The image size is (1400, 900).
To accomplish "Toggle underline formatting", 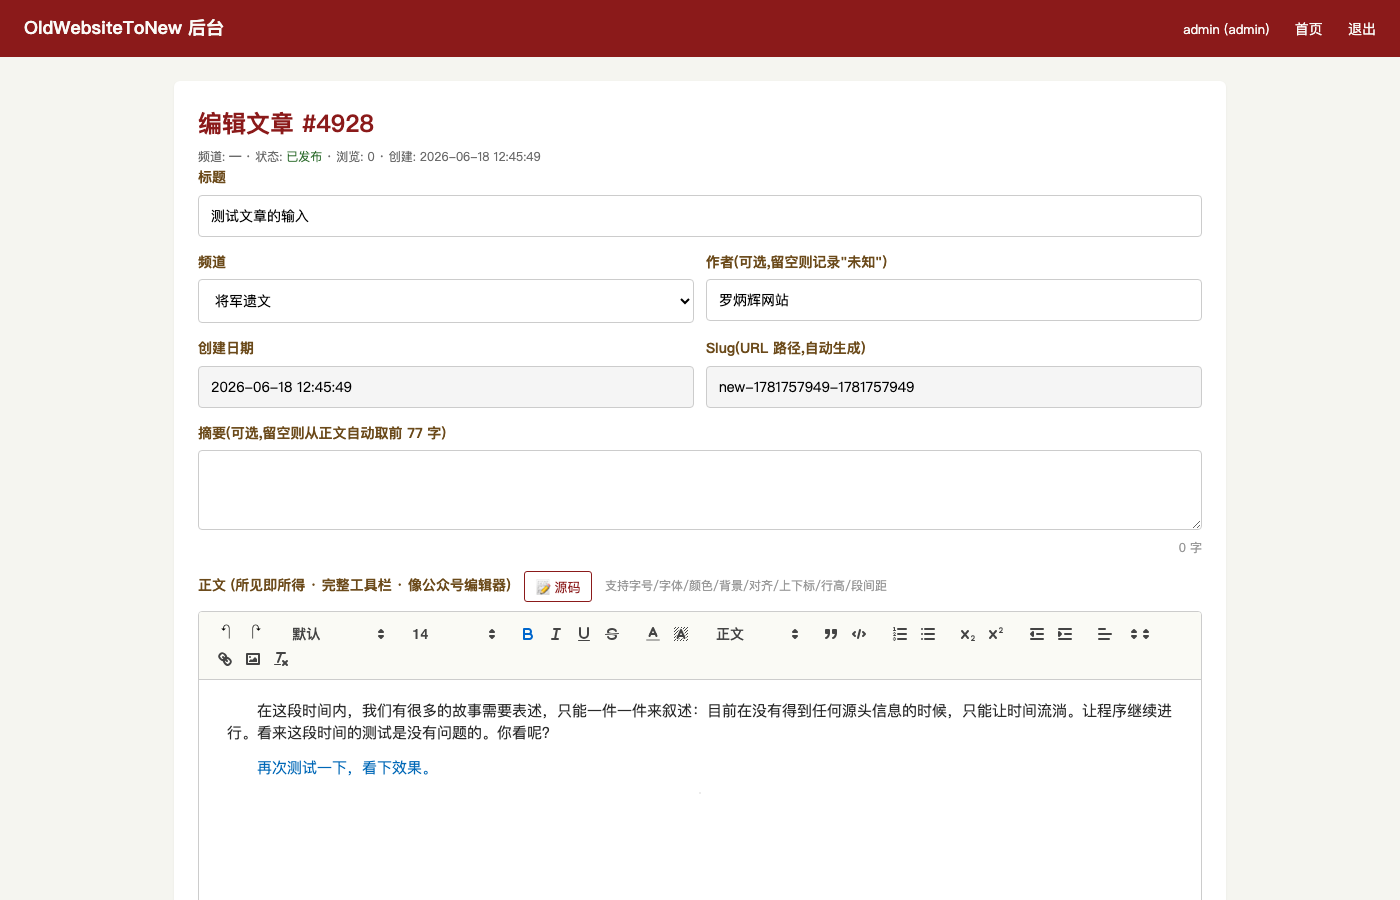I will tap(584, 634).
